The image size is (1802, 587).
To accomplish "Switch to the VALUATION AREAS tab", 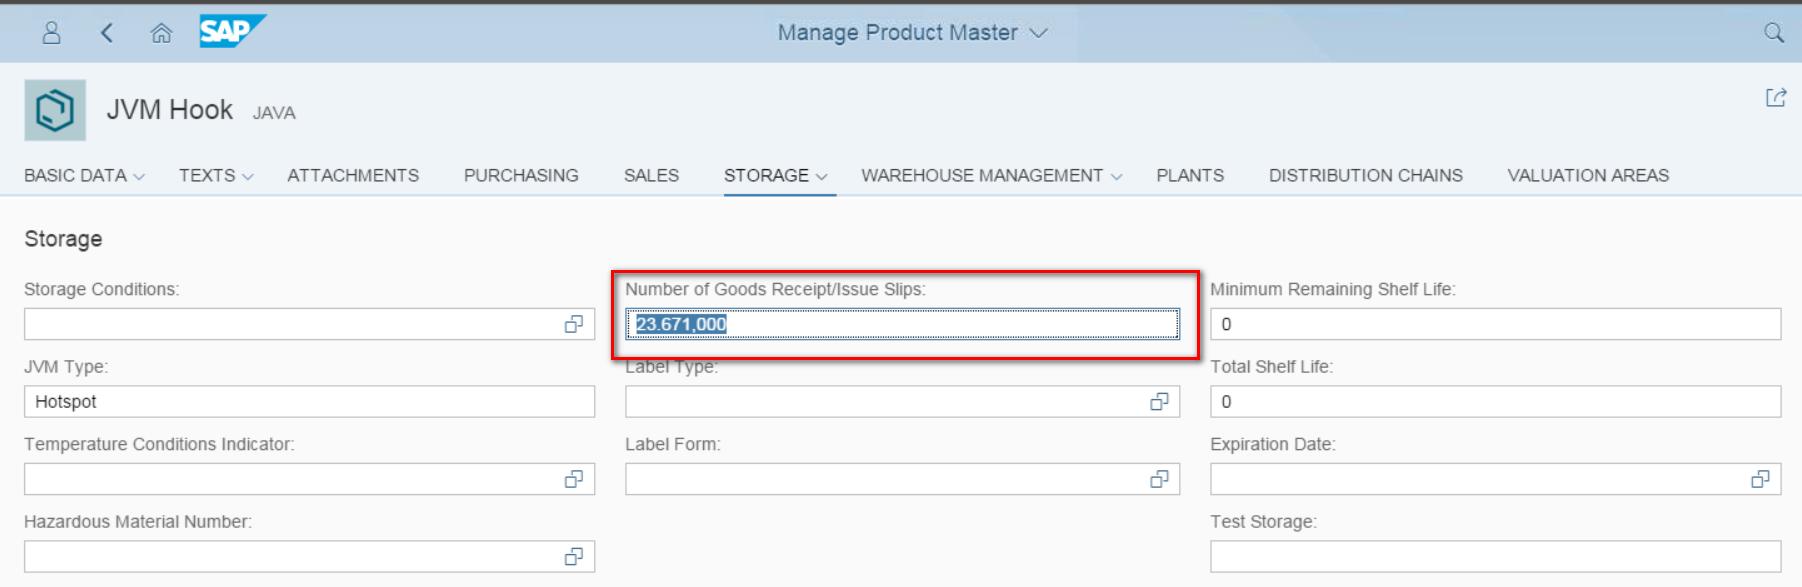I will click(1588, 175).
